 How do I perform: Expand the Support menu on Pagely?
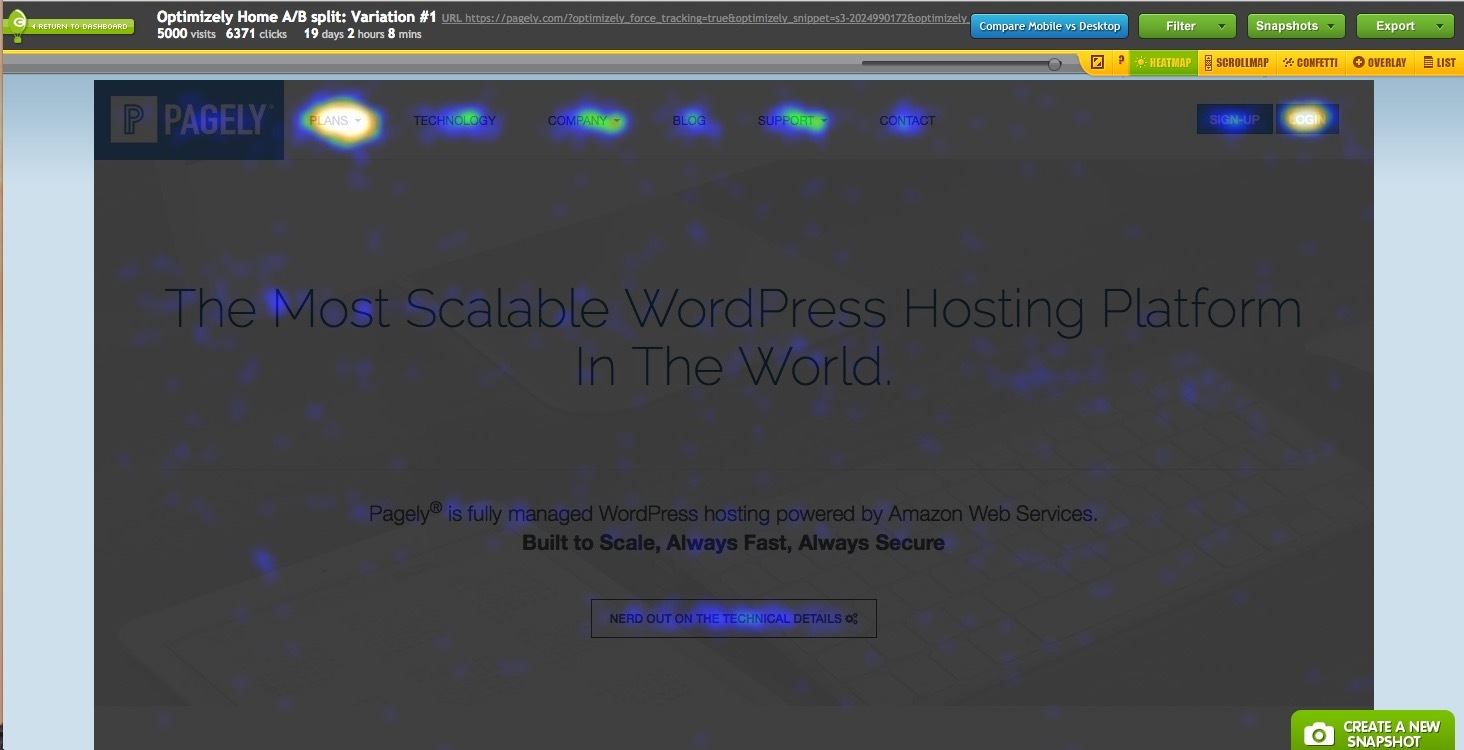point(793,121)
